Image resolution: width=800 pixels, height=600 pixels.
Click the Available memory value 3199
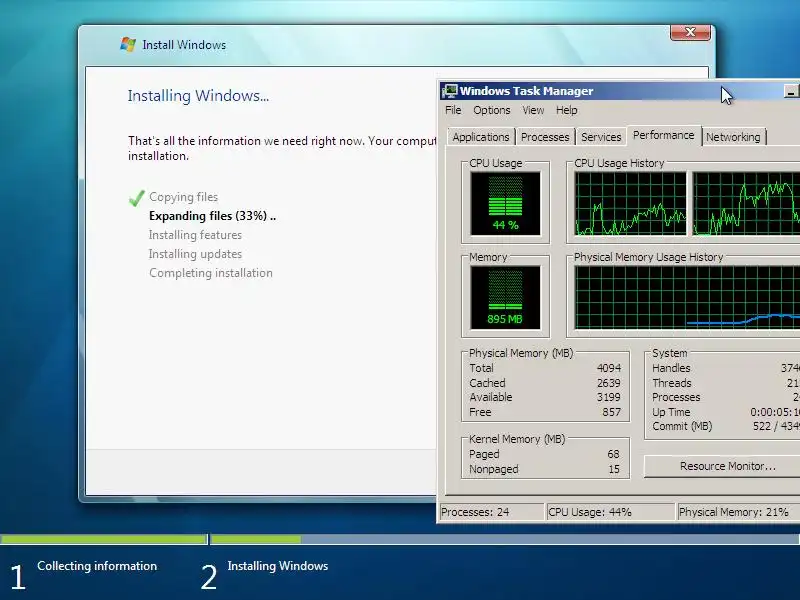coord(609,397)
